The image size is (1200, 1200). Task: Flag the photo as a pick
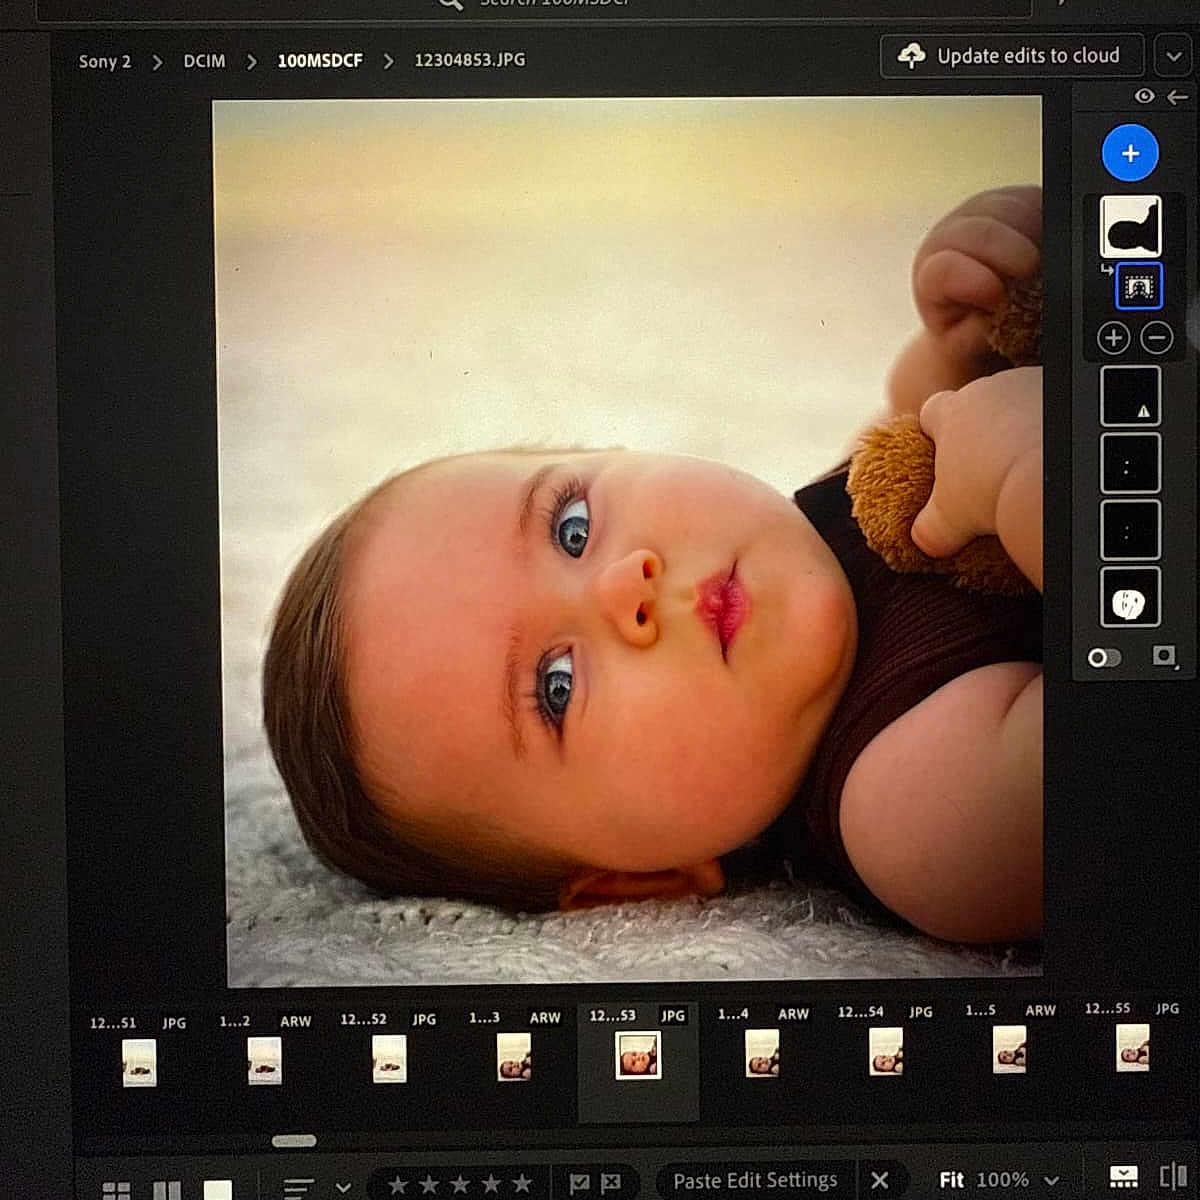pyautogui.click(x=579, y=1182)
